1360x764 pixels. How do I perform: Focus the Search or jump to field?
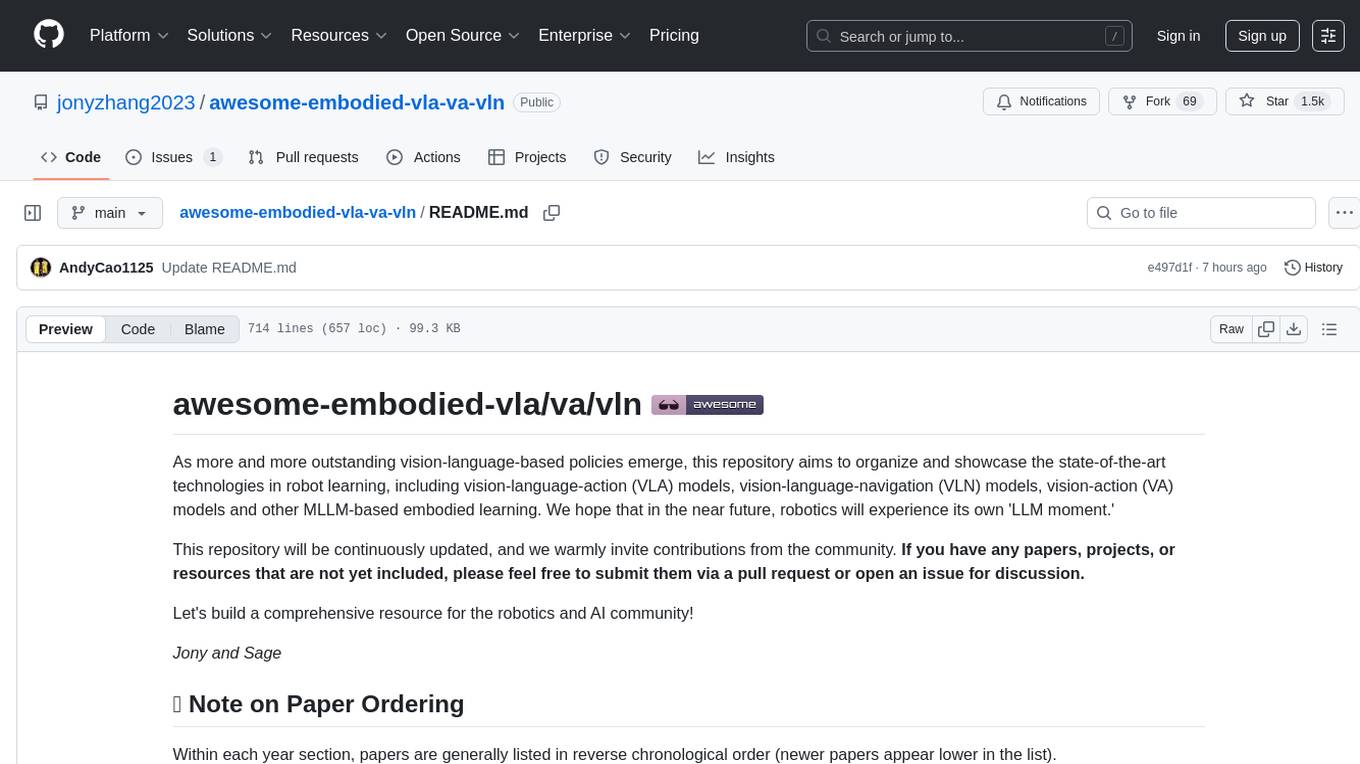click(968, 36)
